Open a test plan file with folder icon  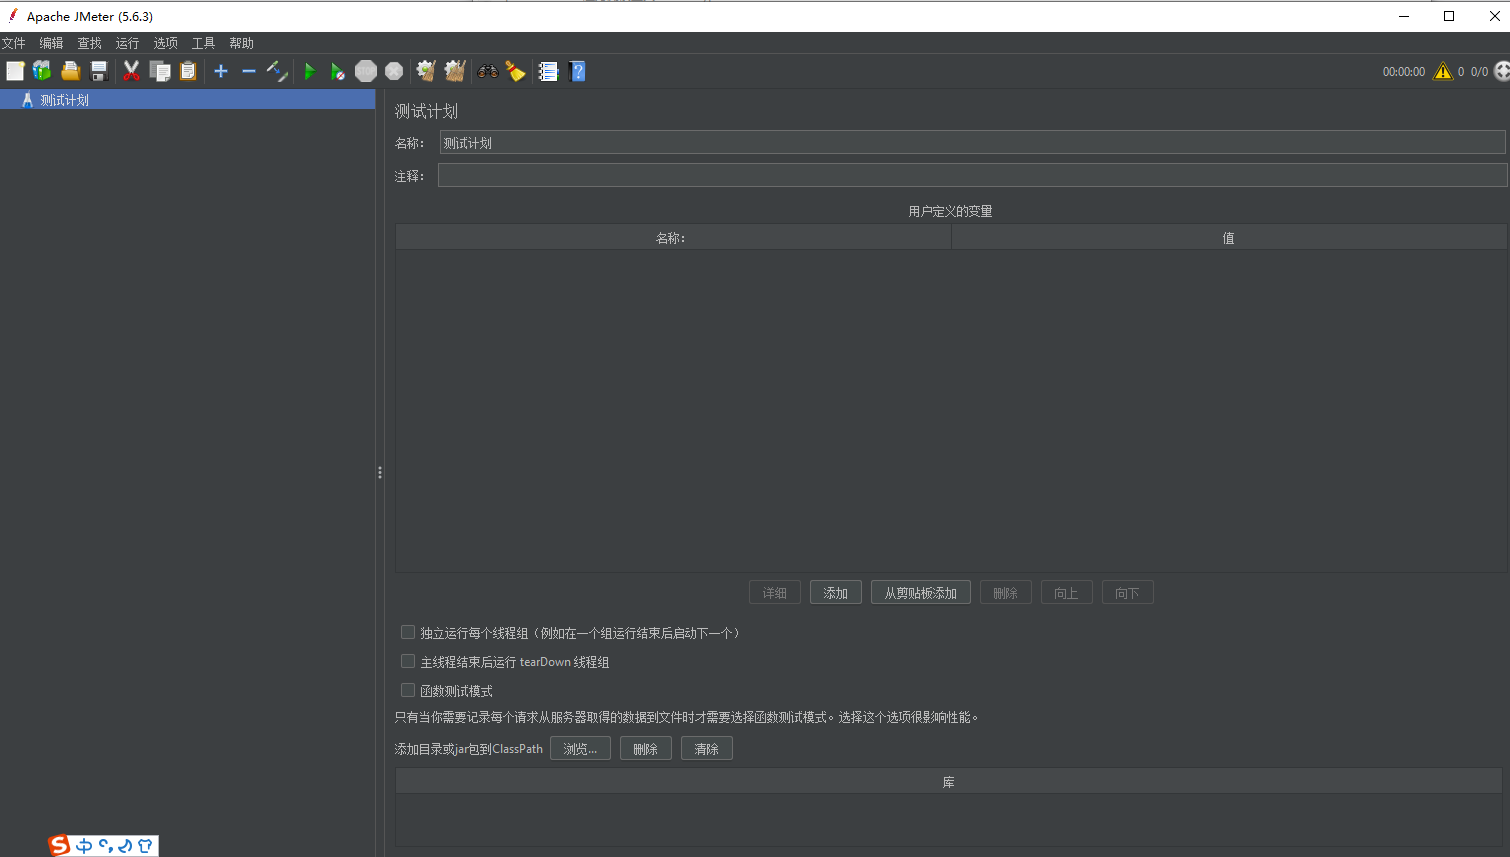[70, 71]
